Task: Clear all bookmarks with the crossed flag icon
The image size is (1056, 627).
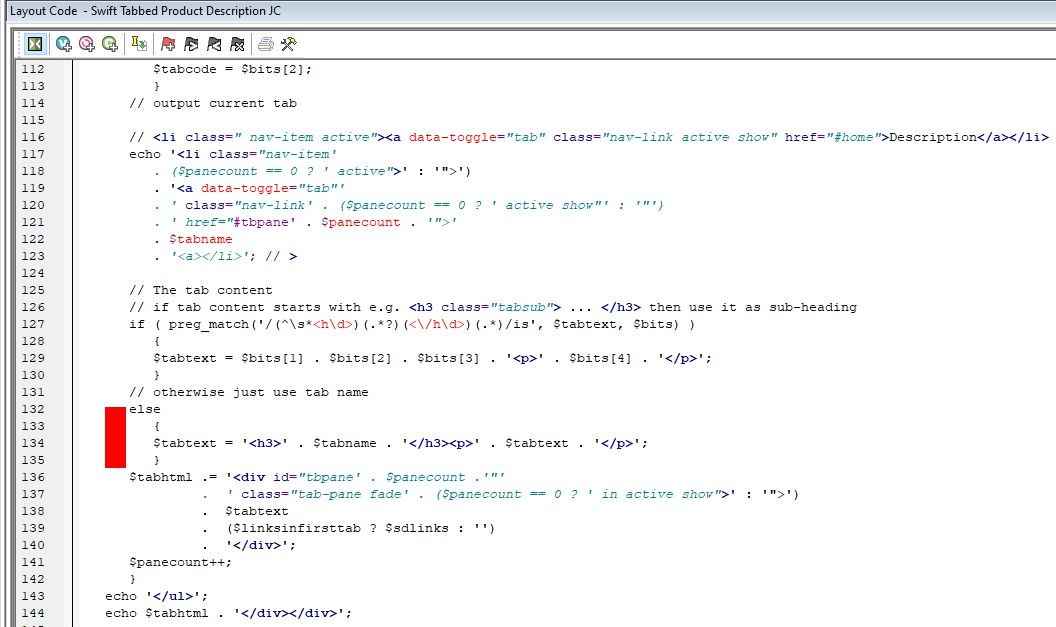Action: (x=237, y=44)
